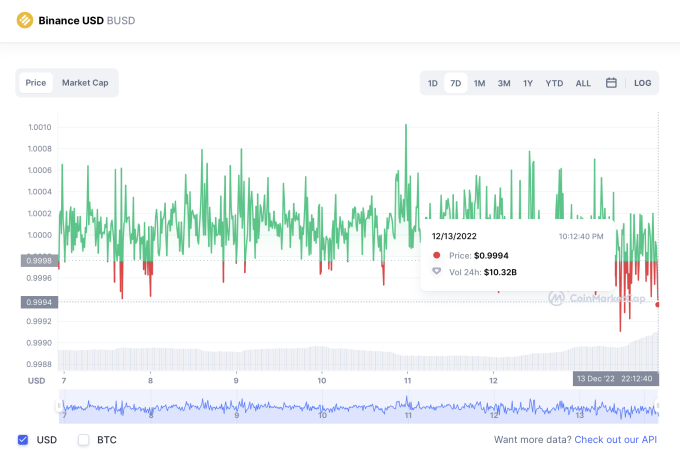Image resolution: width=680 pixels, height=461 pixels.
Task: Click the mini overview chart range selector
Action: (x=359, y=406)
